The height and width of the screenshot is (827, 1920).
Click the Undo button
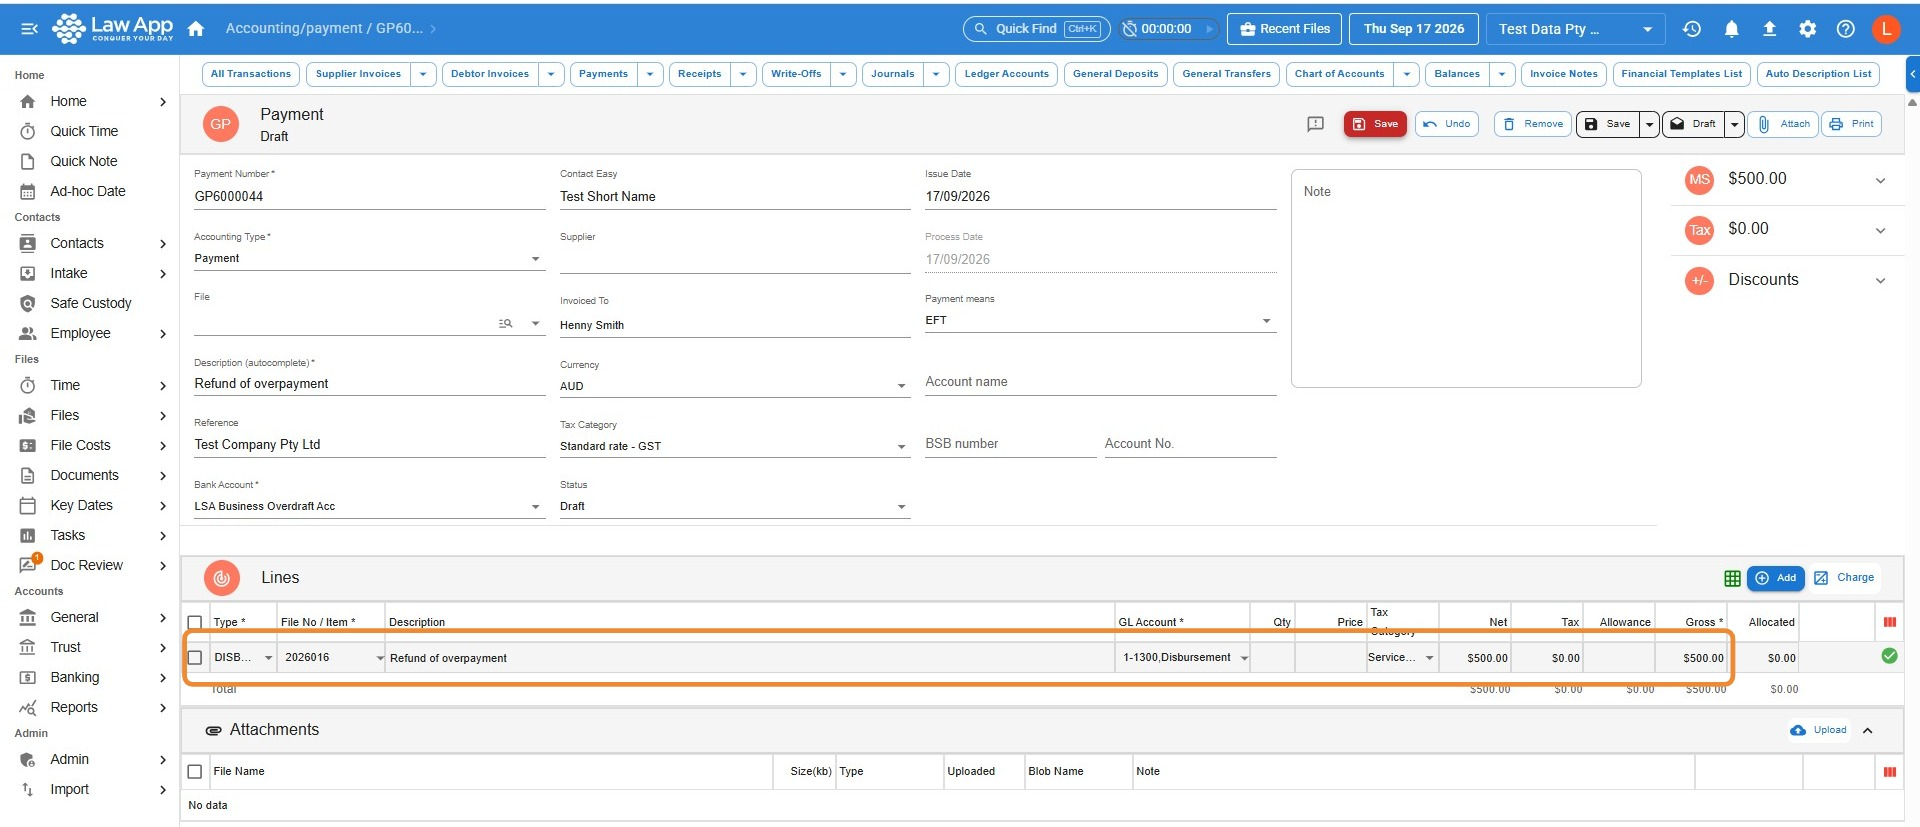click(x=1446, y=124)
